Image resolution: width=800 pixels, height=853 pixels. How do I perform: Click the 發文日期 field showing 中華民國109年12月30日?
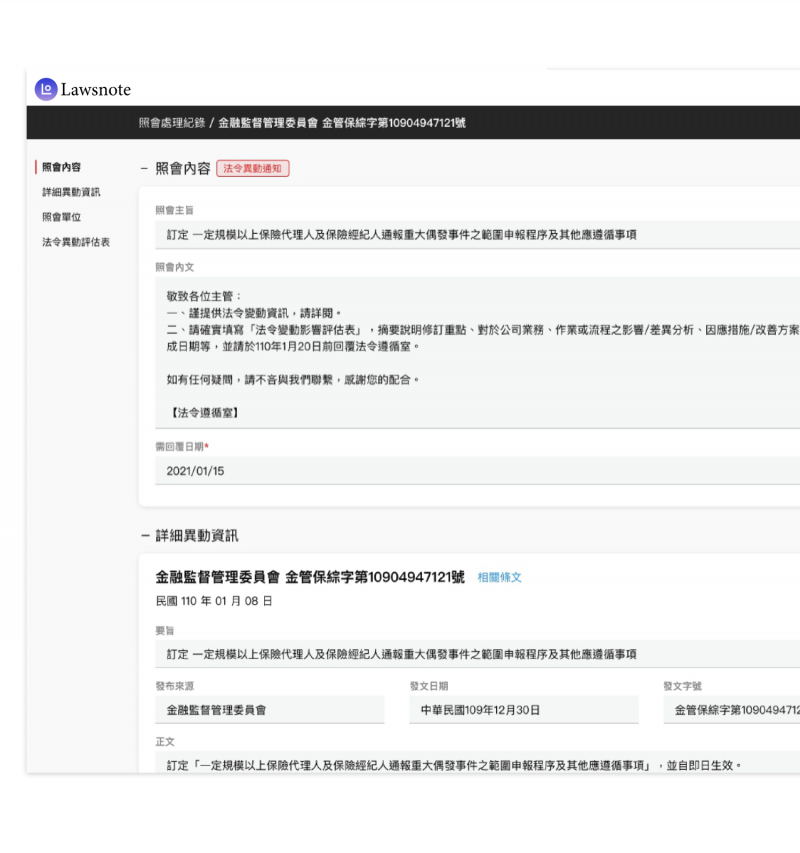point(525,709)
